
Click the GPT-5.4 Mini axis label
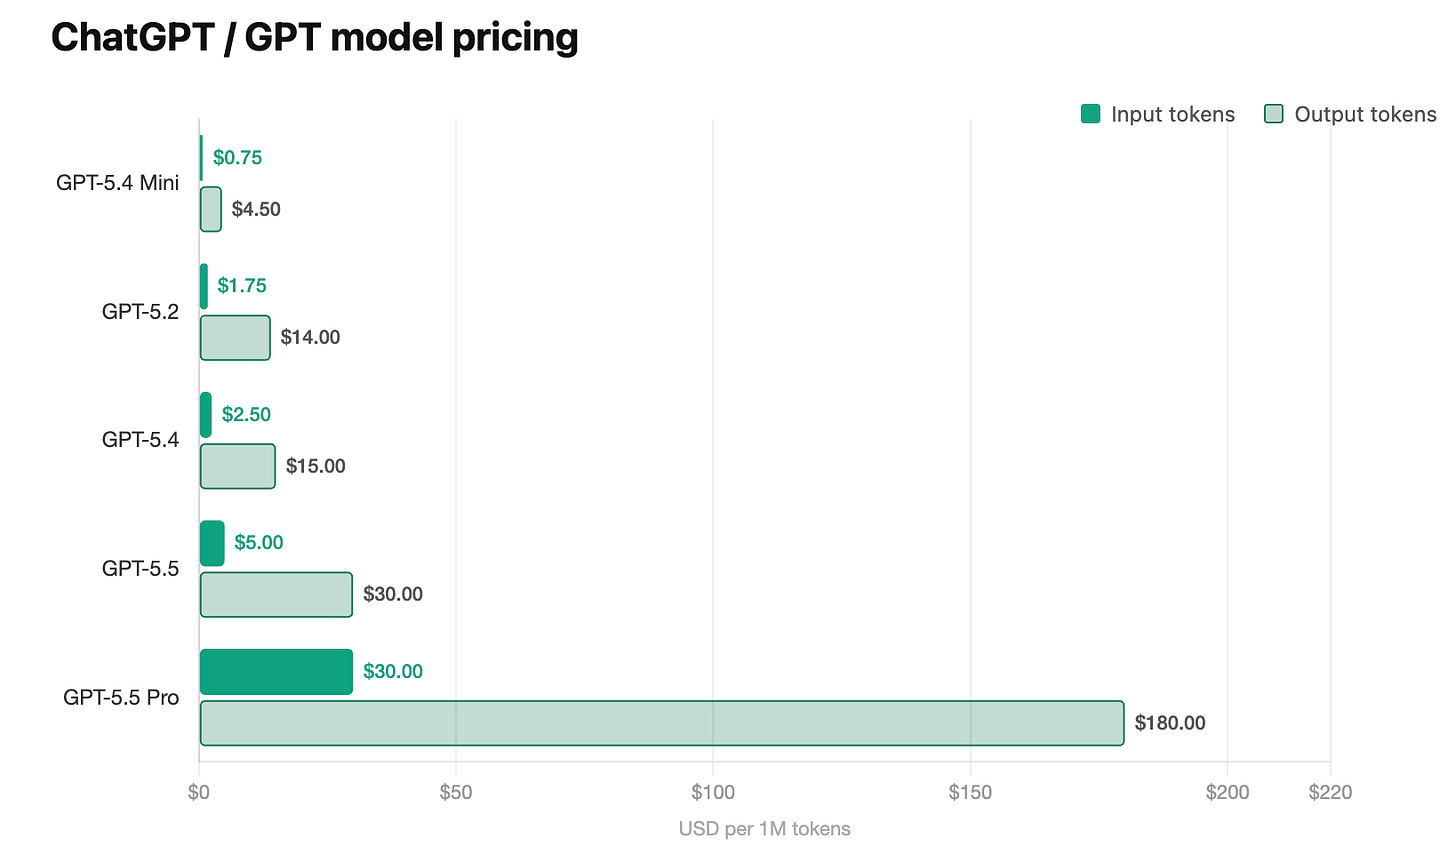(x=118, y=183)
